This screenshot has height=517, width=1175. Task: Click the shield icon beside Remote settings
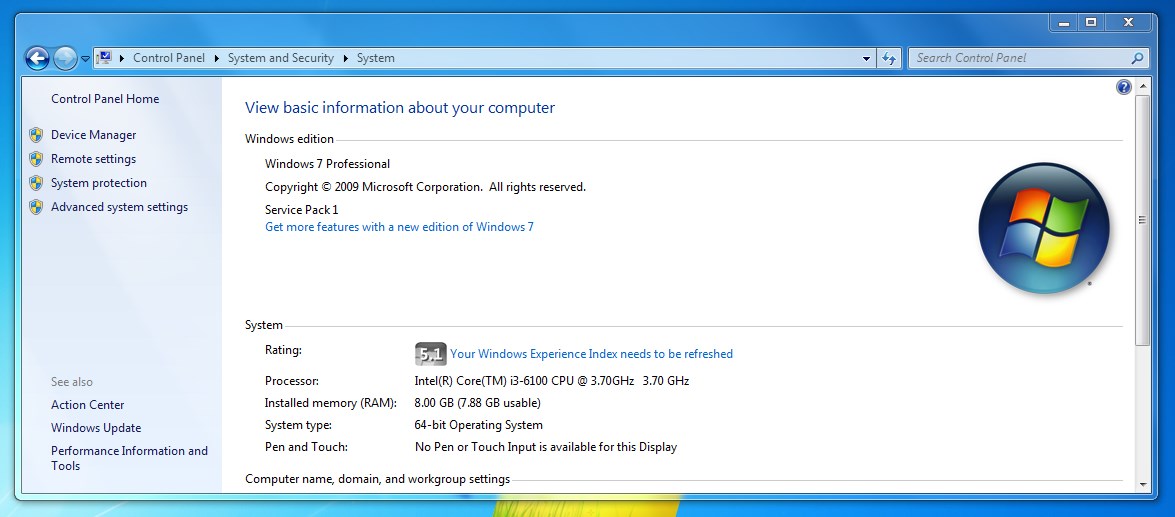(x=36, y=159)
